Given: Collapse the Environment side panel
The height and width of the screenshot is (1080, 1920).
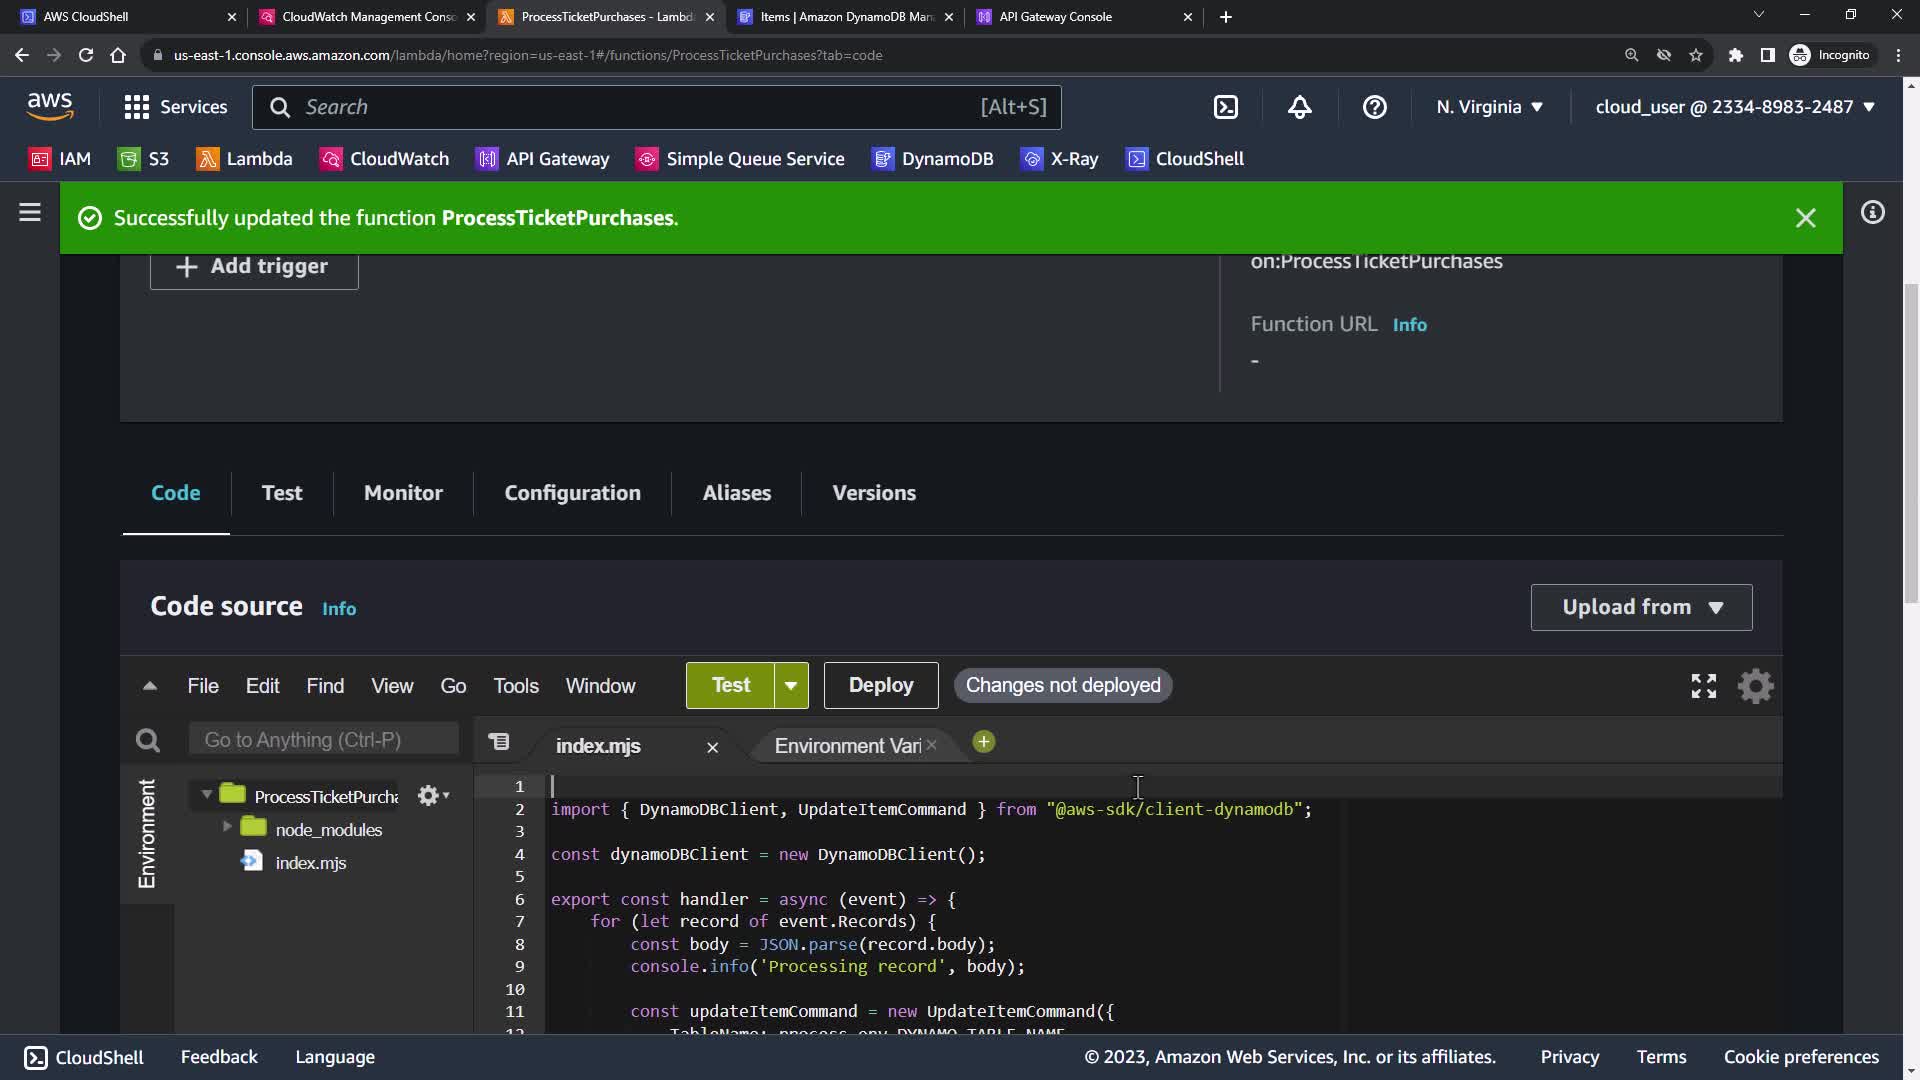Looking at the screenshot, I should [147, 833].
